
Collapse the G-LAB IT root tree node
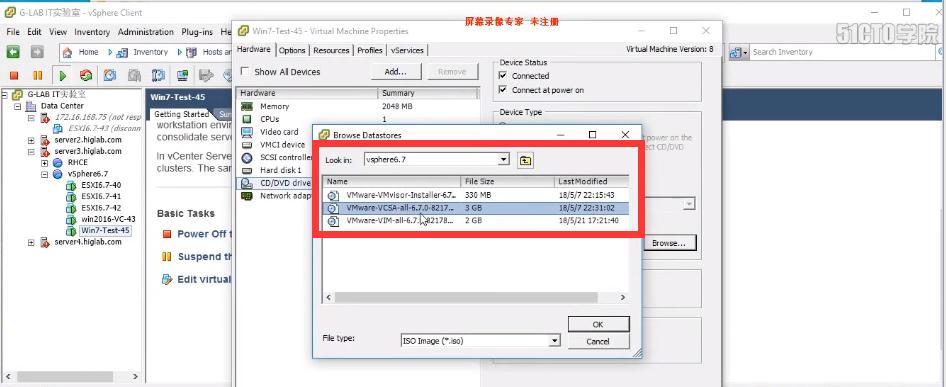[x=5, y=95]
